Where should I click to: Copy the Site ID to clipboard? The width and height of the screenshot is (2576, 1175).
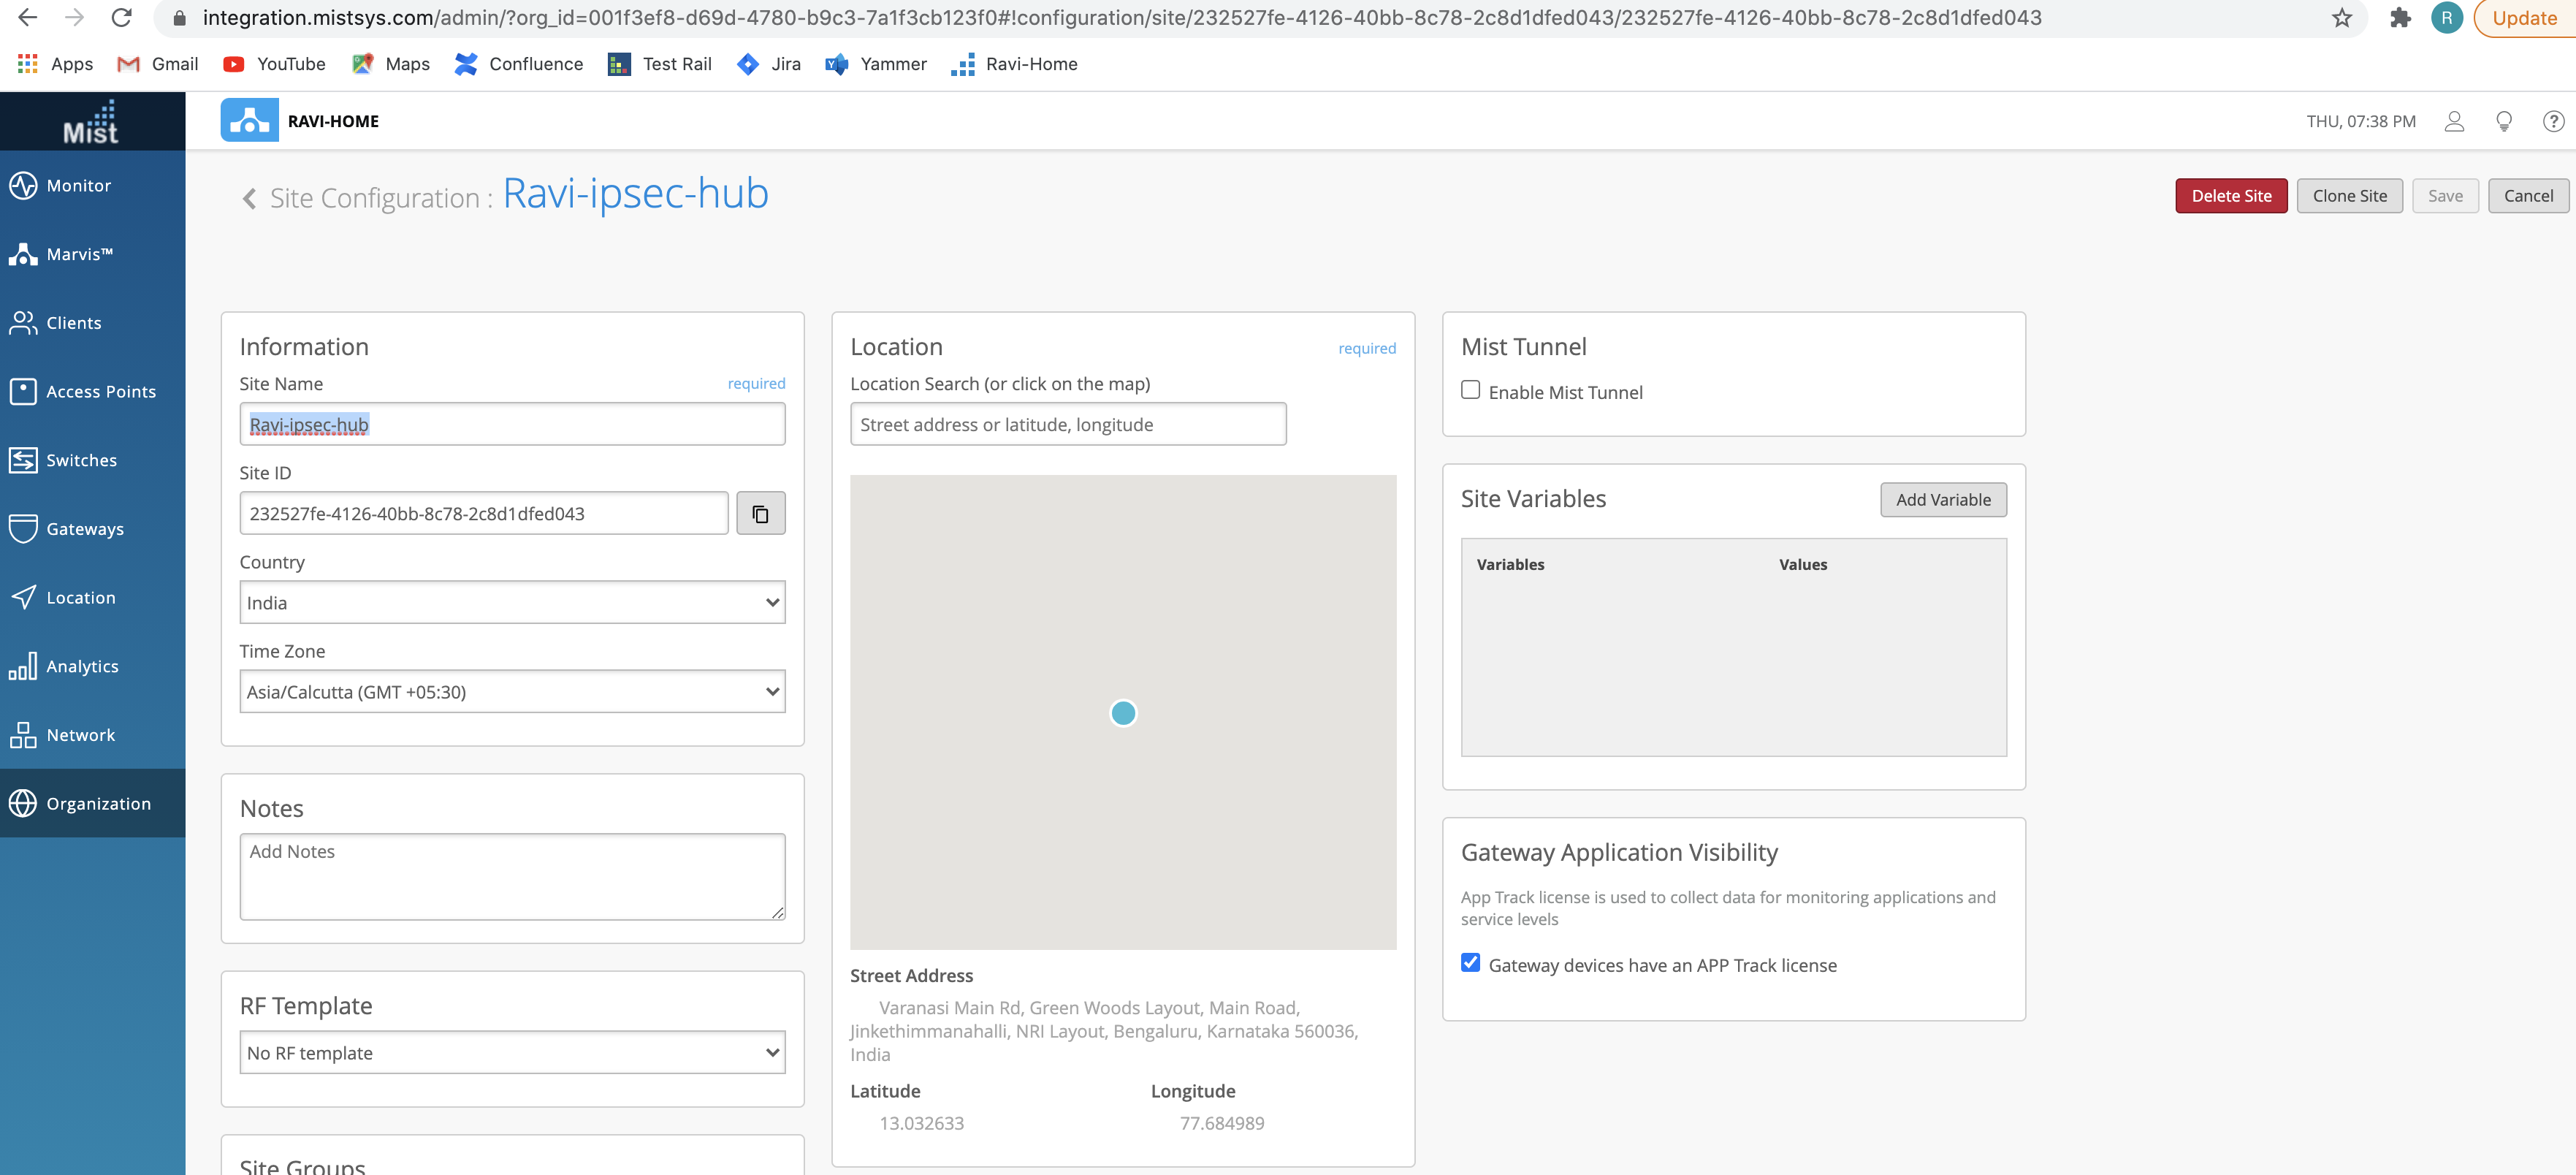tap(760, 513)
